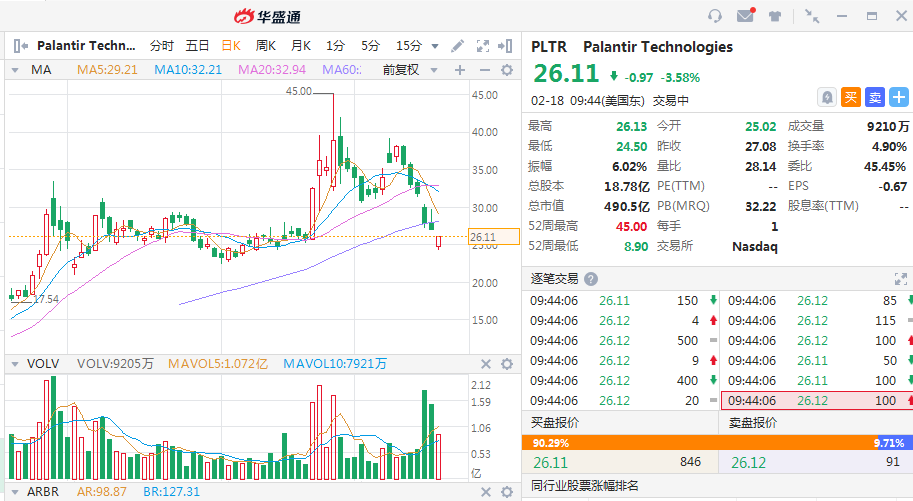Open VOLV indicator settings gear
Screen dimensions: 913x501
pyautogui.click(x=507, y=364)
